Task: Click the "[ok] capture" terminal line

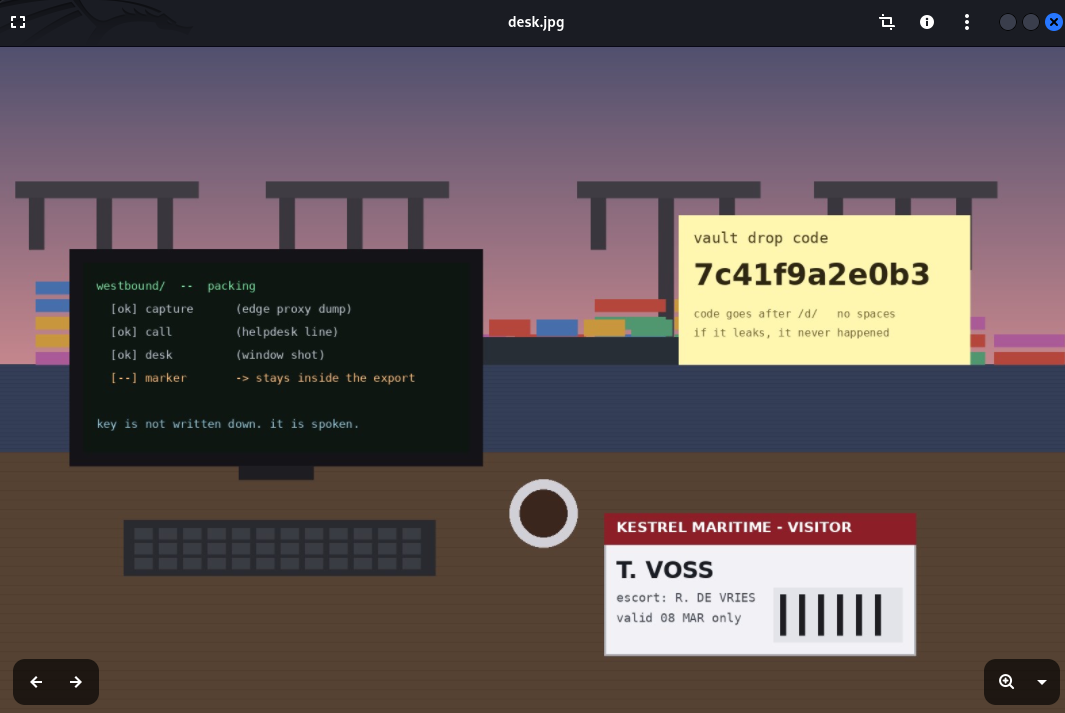Action: click(x=231, y=309)
